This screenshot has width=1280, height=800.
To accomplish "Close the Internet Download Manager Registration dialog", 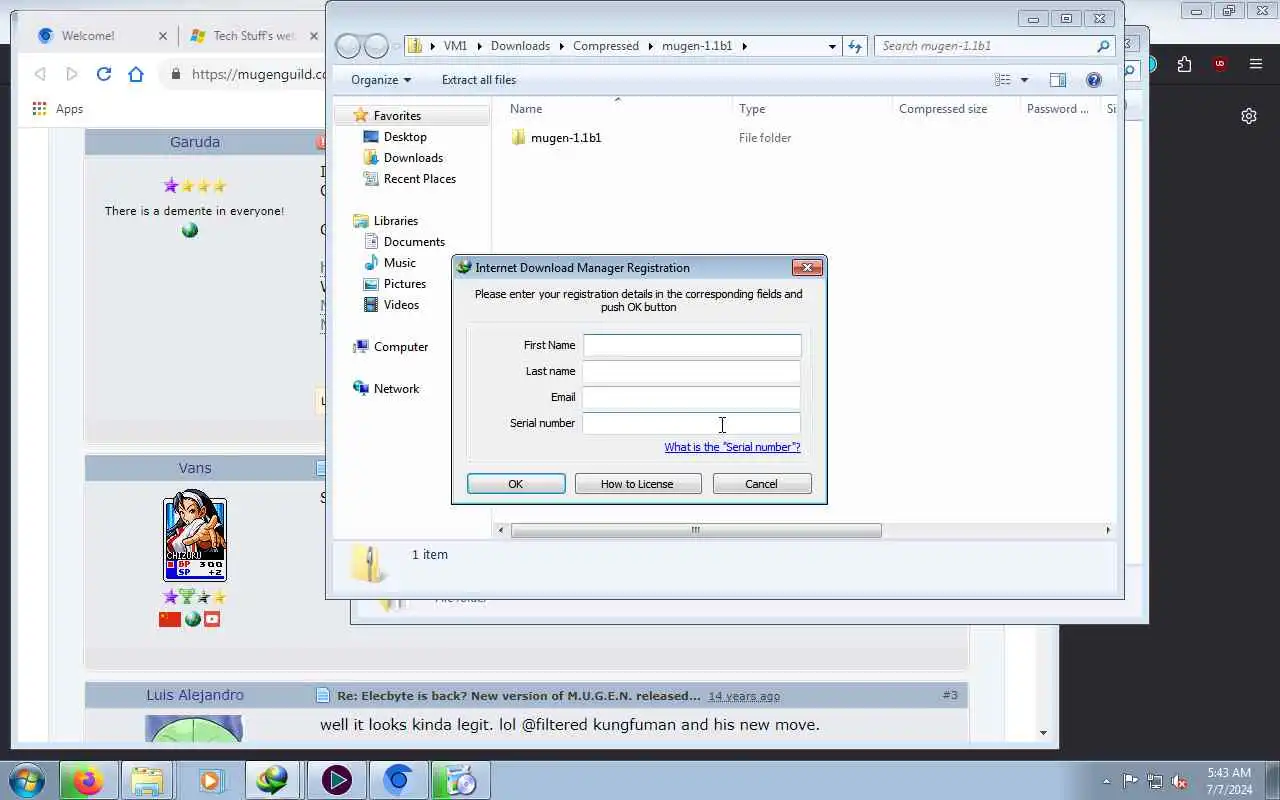I will (x=807, y=267).
